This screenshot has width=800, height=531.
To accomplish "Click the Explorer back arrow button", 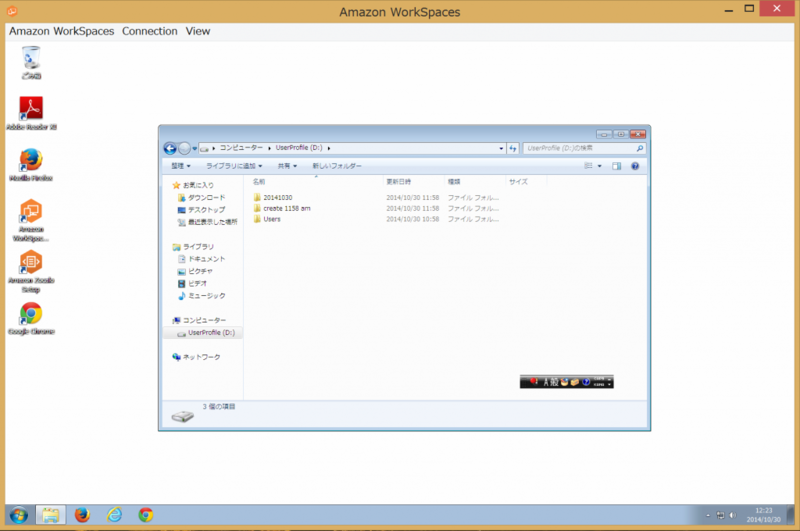I will 170,148.
